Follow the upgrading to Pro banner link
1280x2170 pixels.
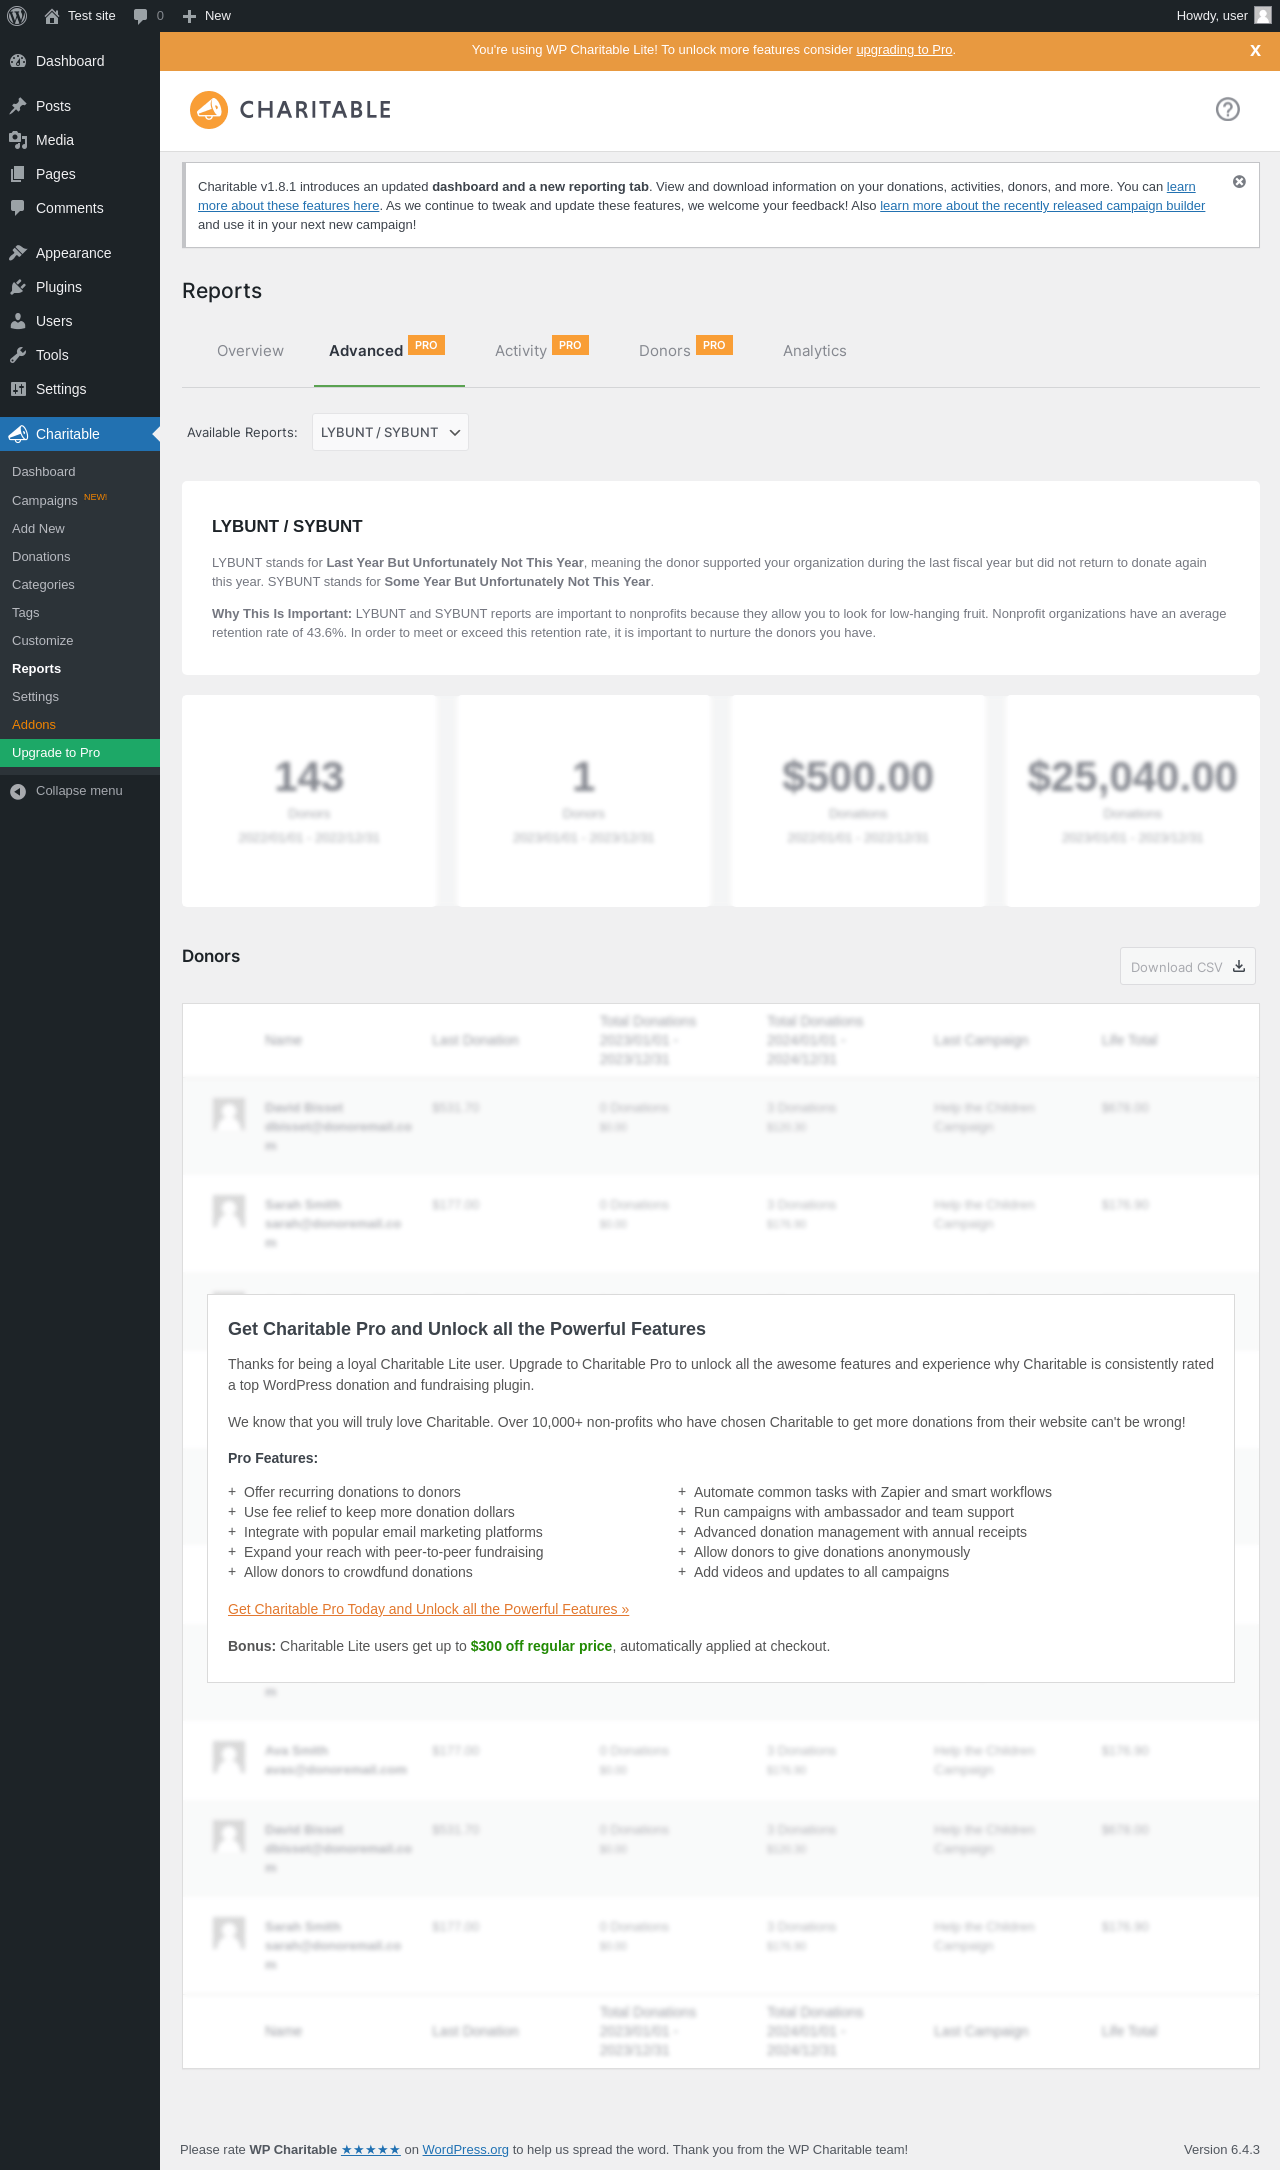click(x=904, y=50)
